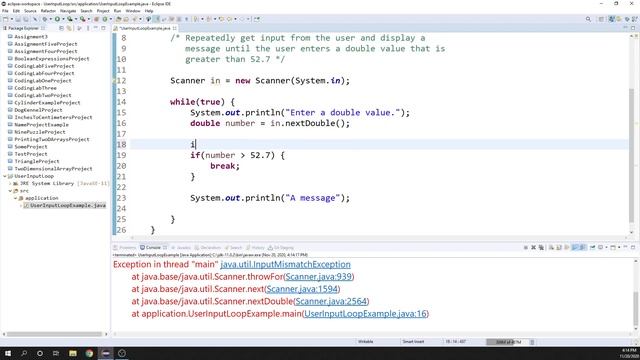Screen dimensions: 640x360
Task: Open the Navigate menu
Action: coord(68,11)
